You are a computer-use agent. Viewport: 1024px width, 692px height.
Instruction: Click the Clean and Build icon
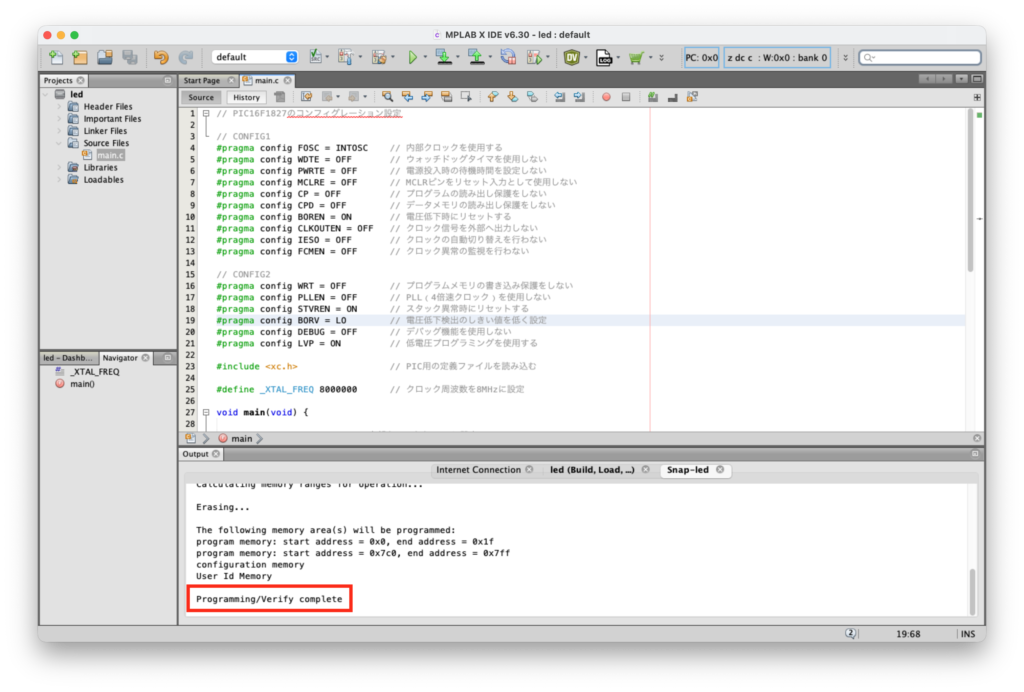(379, 57)
